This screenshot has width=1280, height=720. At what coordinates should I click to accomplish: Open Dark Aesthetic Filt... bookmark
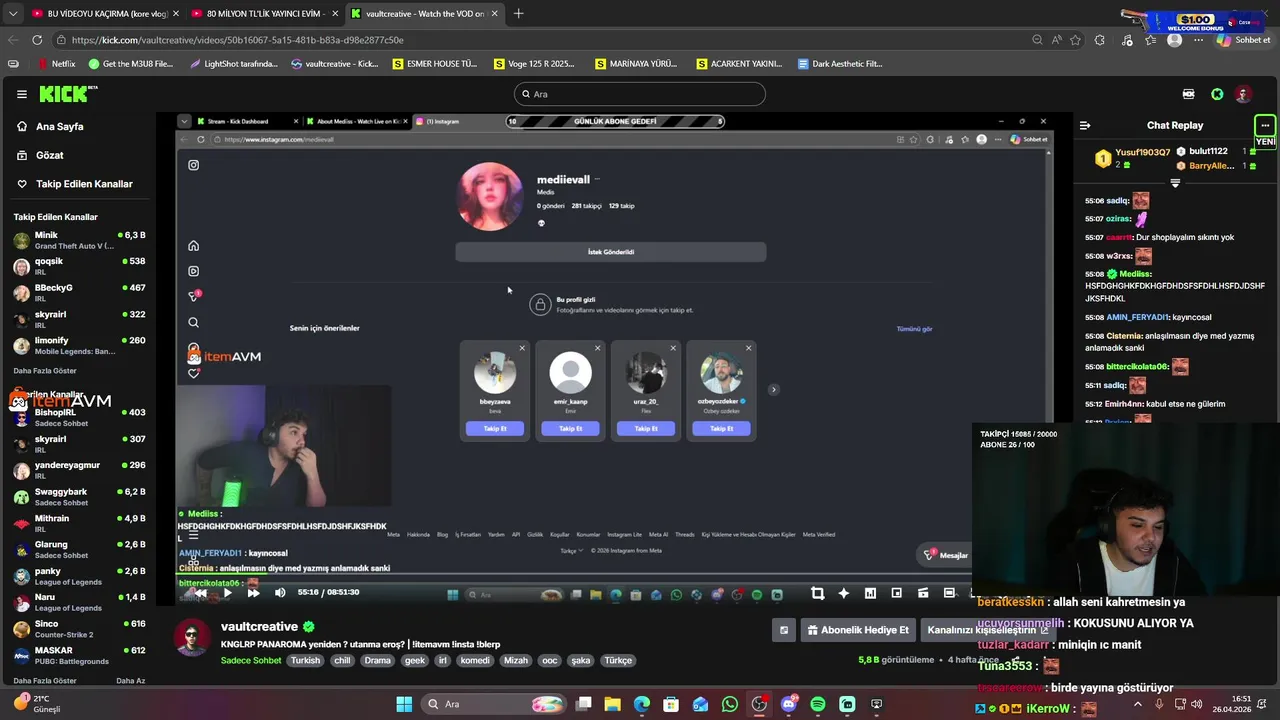840,64
